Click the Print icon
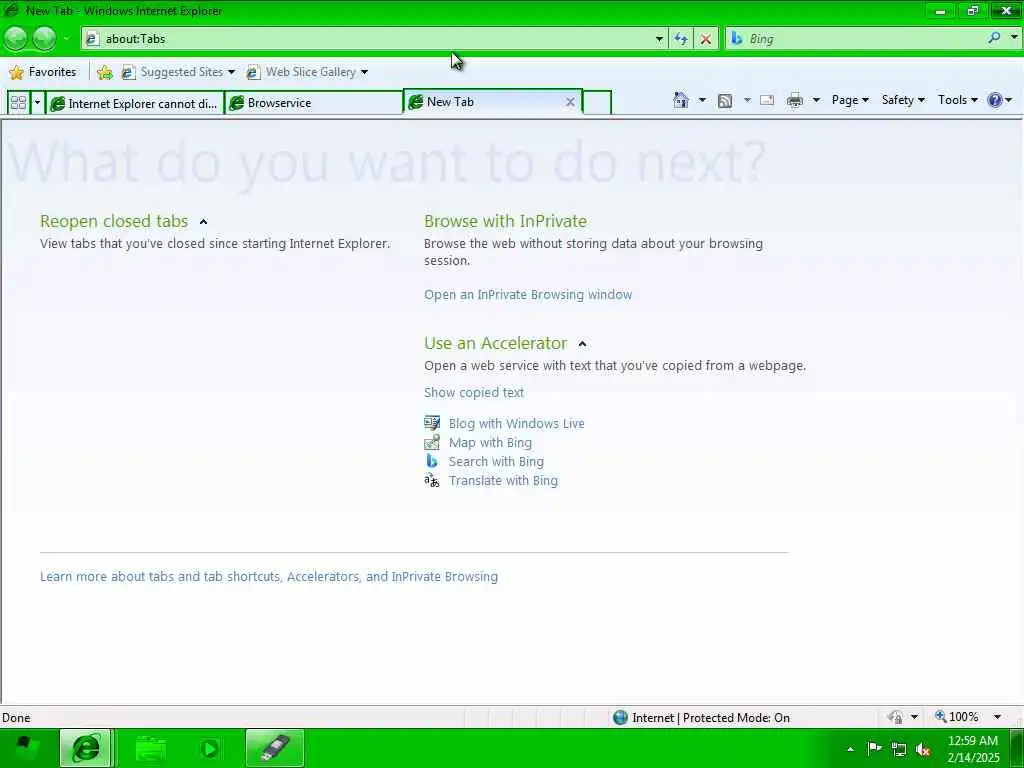The width and height of the screenshot is (1024, 768). click(795, 100)
